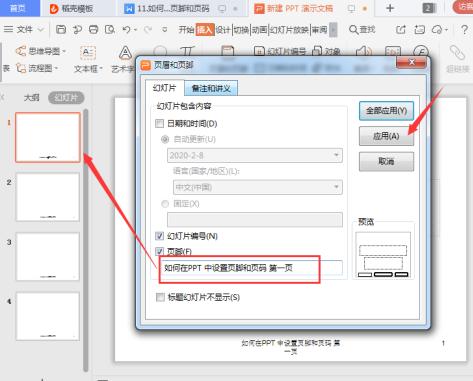This screenshot has width=473, height=381.
Task: Click the Print Preview icon
Action: click(x=110, y=30)
